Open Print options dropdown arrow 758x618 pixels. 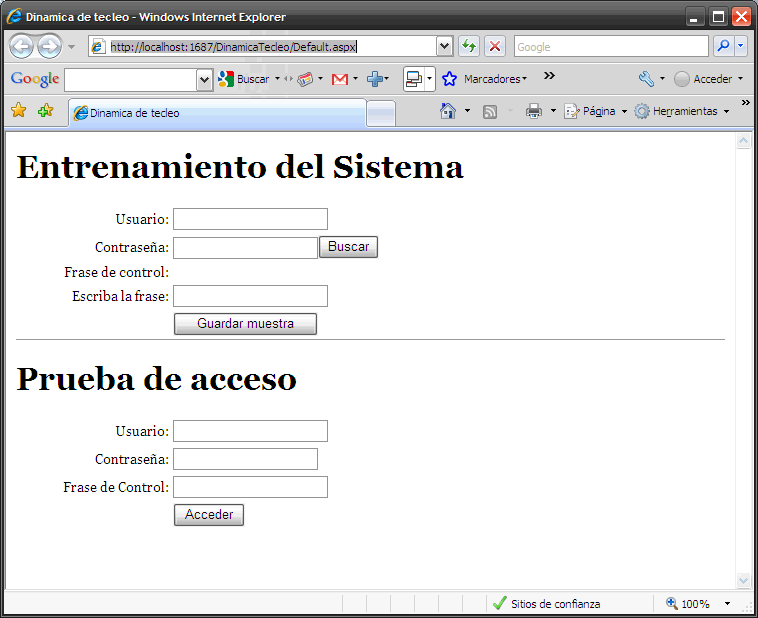pyautogui.click(x=553, y=111)
